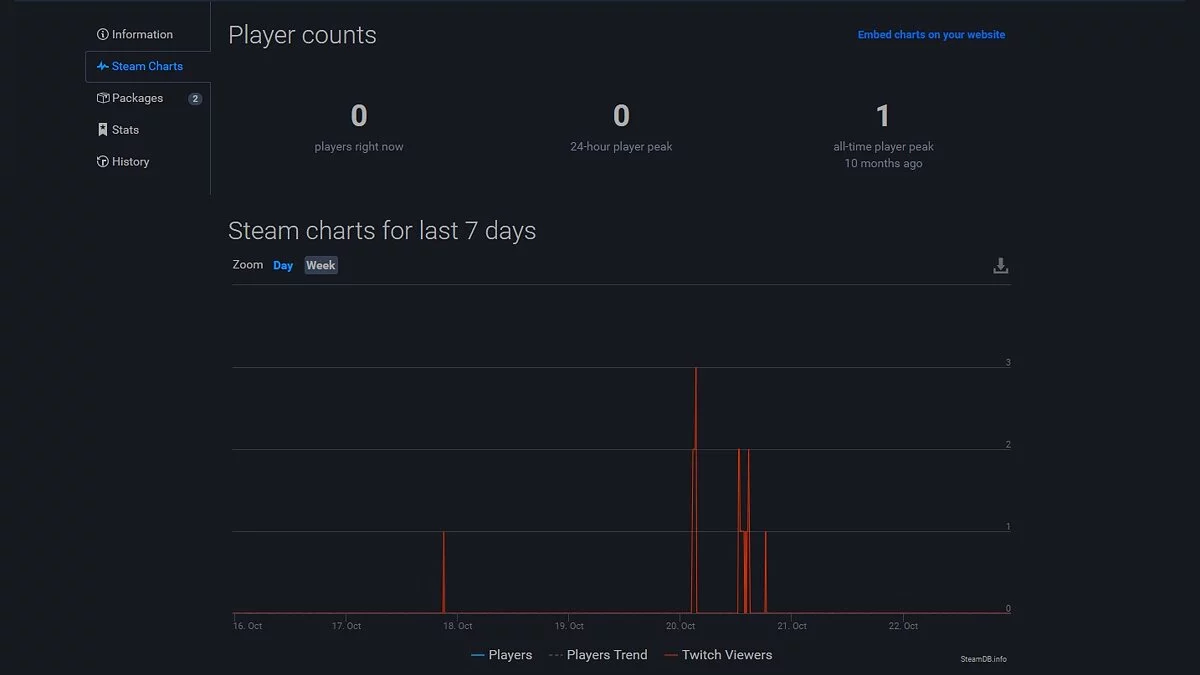Click the 'all-time player peak' value

(883, 116)
